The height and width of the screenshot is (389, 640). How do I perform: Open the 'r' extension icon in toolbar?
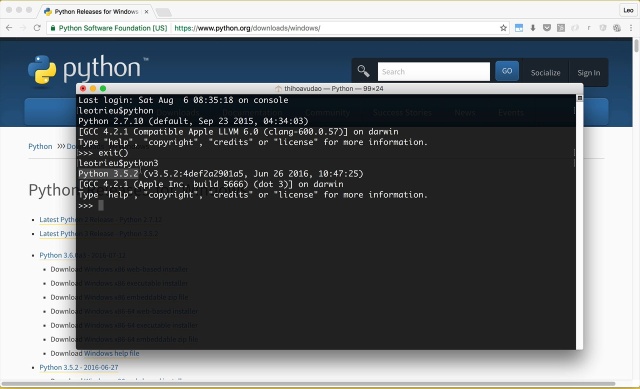[589, 28]
